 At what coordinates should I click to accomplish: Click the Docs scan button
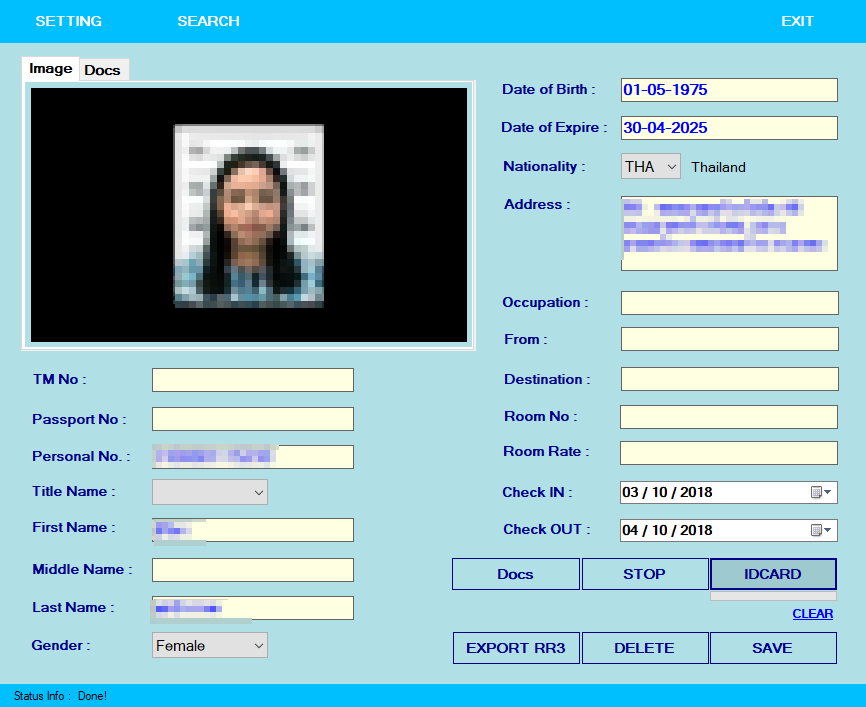pyautogui.click(x=516, y=574)
